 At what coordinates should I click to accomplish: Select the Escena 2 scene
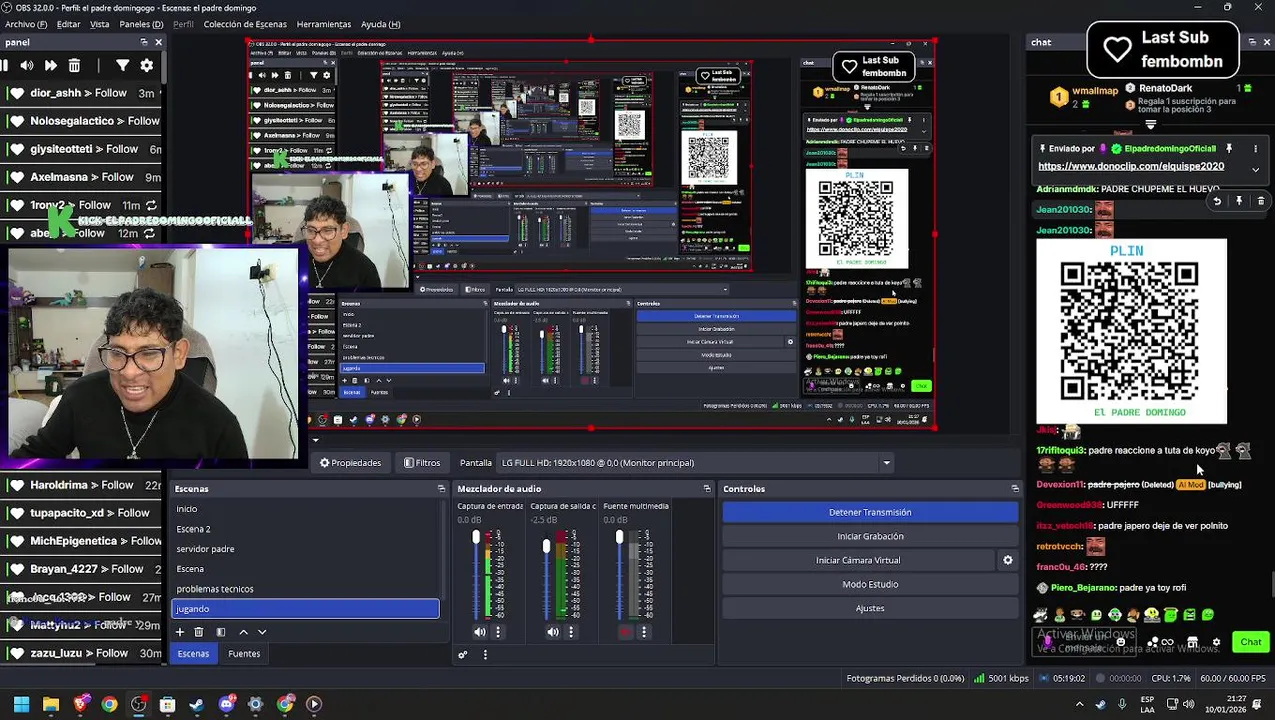coord(305,529)
